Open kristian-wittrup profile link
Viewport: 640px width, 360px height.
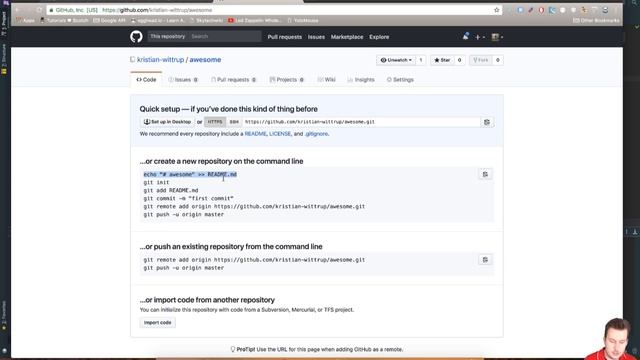(x=160, y=60)
